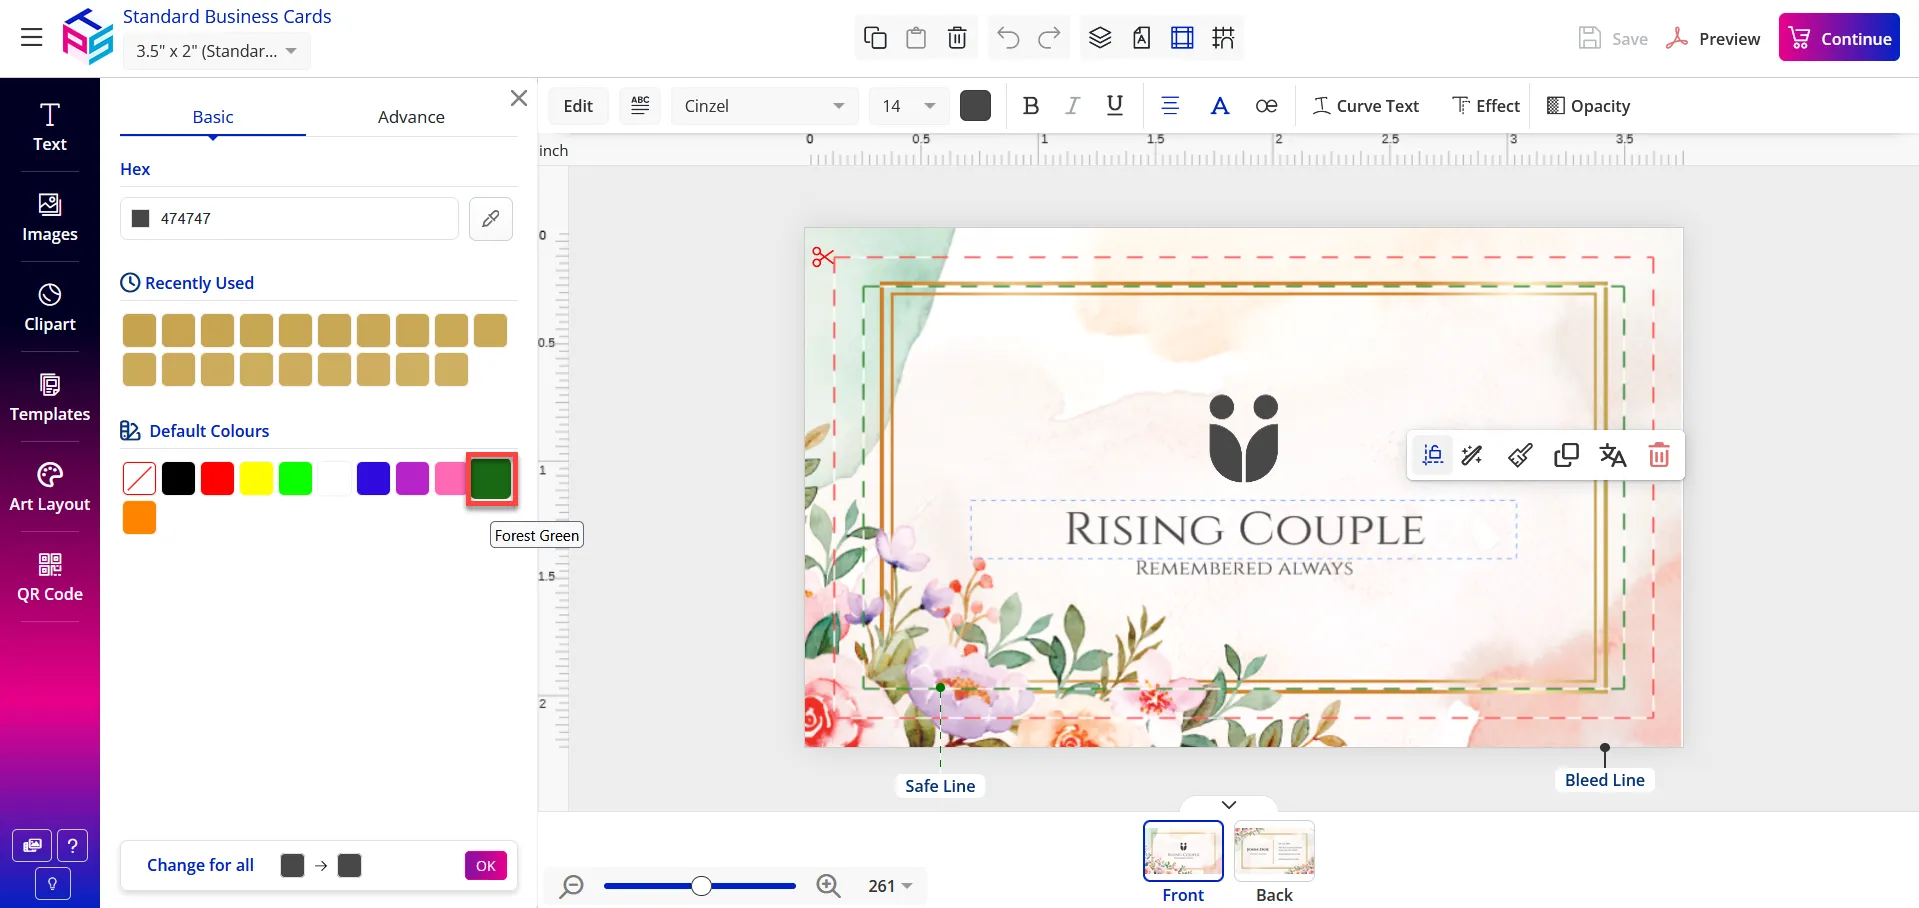Screen dimensions: 1919x908
Task: Open the Images panel
Action: tap(50, 217)
